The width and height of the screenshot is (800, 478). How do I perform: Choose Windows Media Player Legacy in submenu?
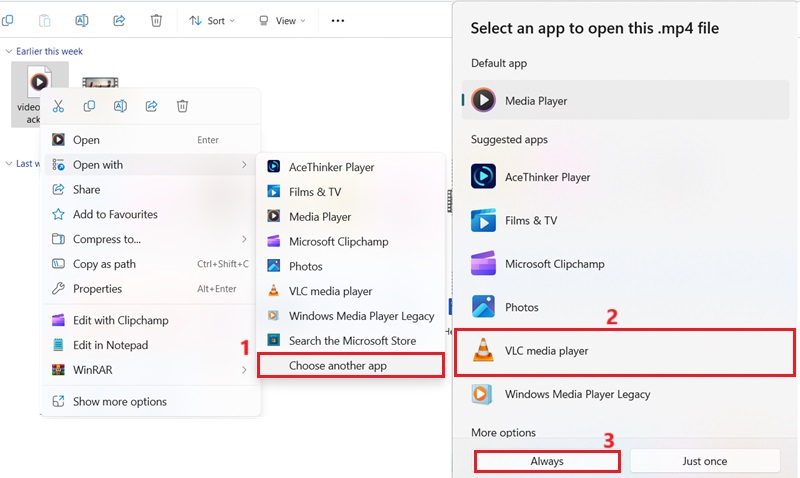[351, 316]
